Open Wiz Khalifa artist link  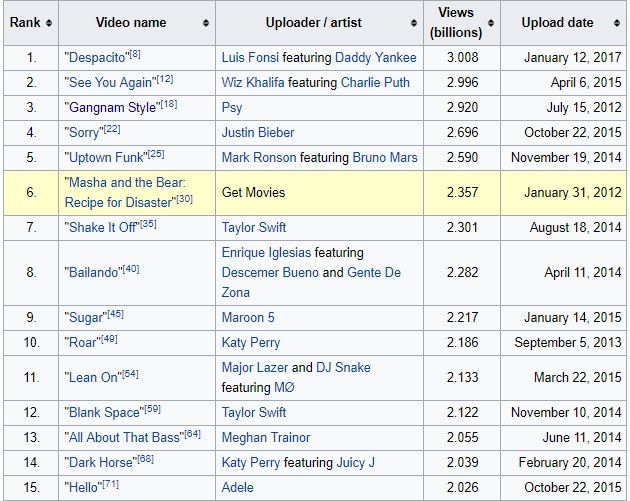[253, 82]
